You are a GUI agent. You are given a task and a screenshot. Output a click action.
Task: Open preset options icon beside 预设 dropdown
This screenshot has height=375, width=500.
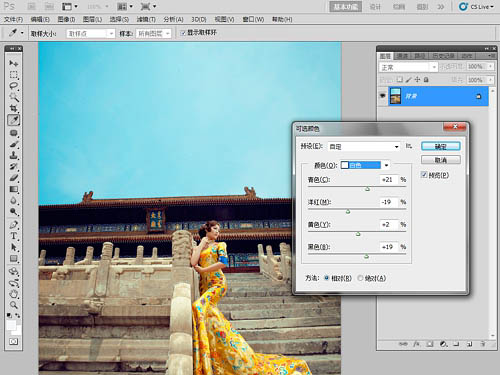click(409, 146)
